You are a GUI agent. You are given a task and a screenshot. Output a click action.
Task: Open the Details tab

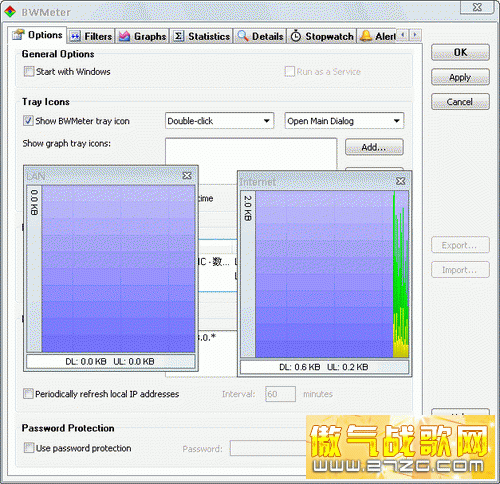260,36
